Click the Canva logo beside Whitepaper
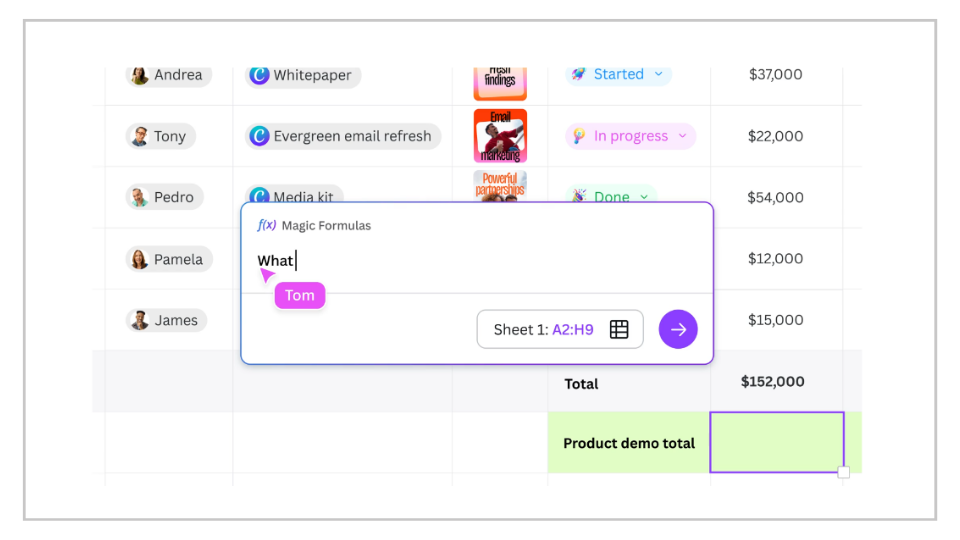The width and height of the screenshot is (960, 540). pyautogui.click(x=259, y=75)
